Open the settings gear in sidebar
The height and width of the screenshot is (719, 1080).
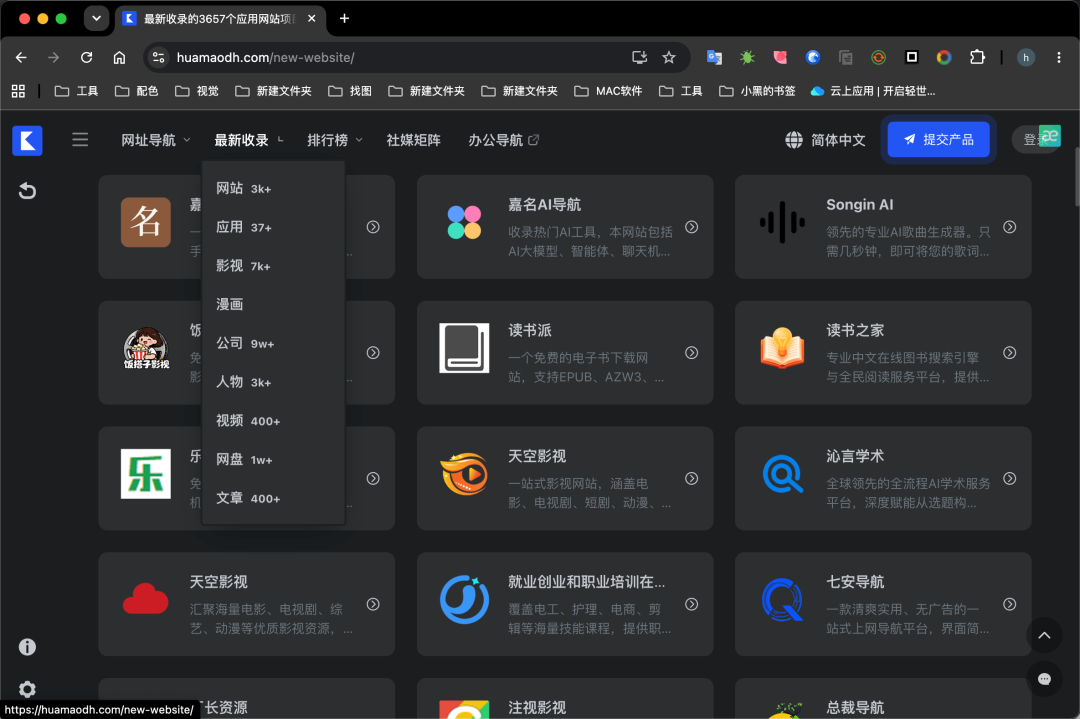27,689
